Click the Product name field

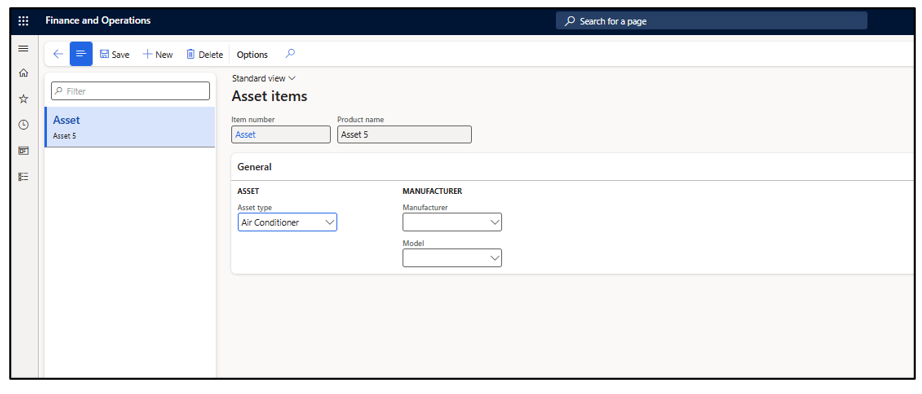point(405,135)
